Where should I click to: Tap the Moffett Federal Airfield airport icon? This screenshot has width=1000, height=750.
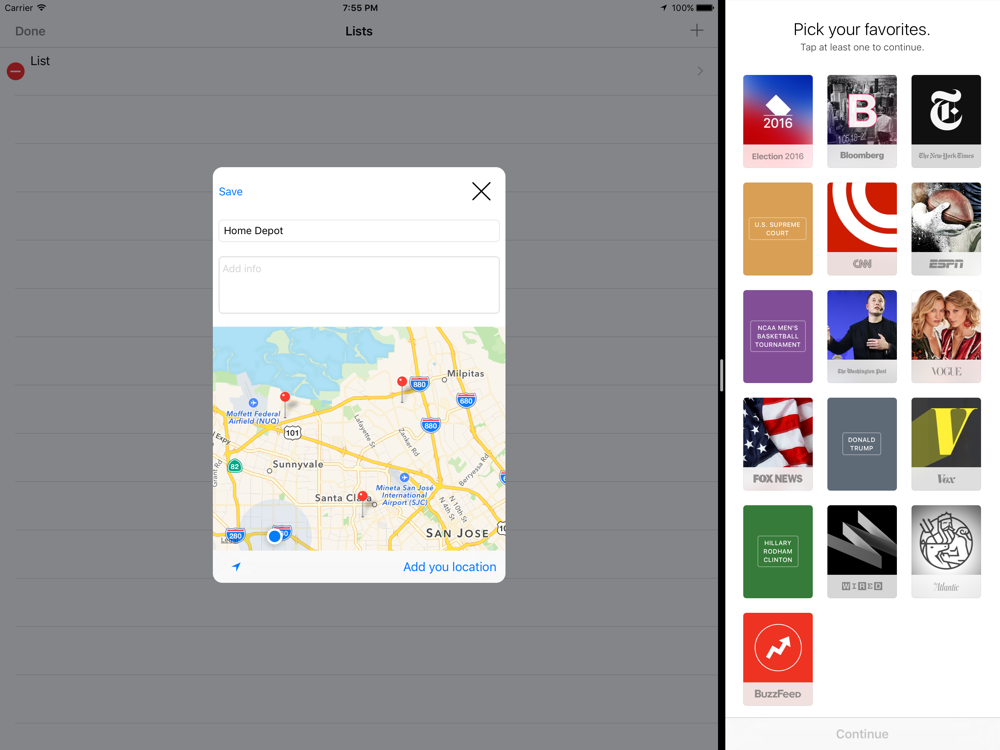point(253,402)
